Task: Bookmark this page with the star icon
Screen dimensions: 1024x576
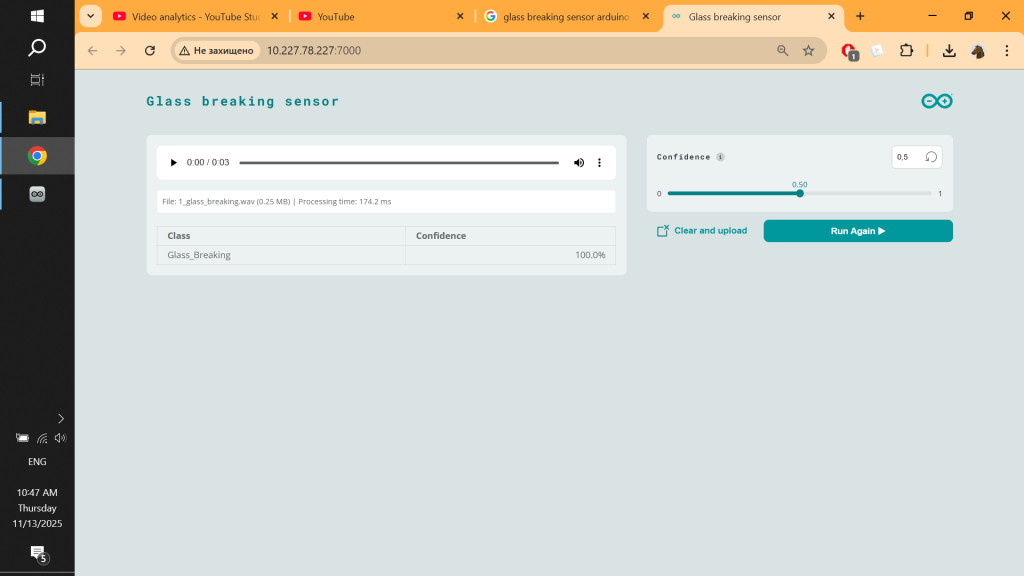Action: (809, 50)
